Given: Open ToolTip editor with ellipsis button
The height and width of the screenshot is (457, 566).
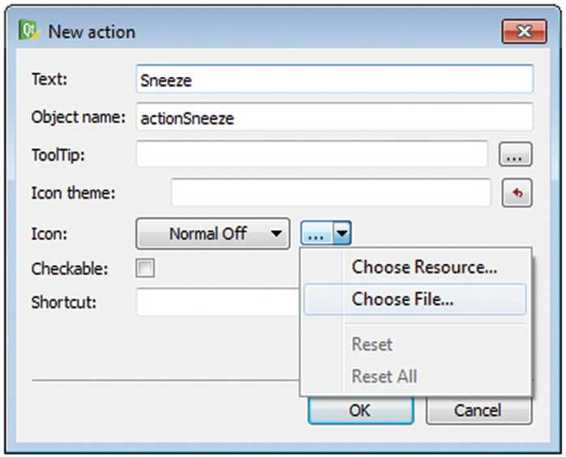Looking at the screenshot, I should point(515,154).
